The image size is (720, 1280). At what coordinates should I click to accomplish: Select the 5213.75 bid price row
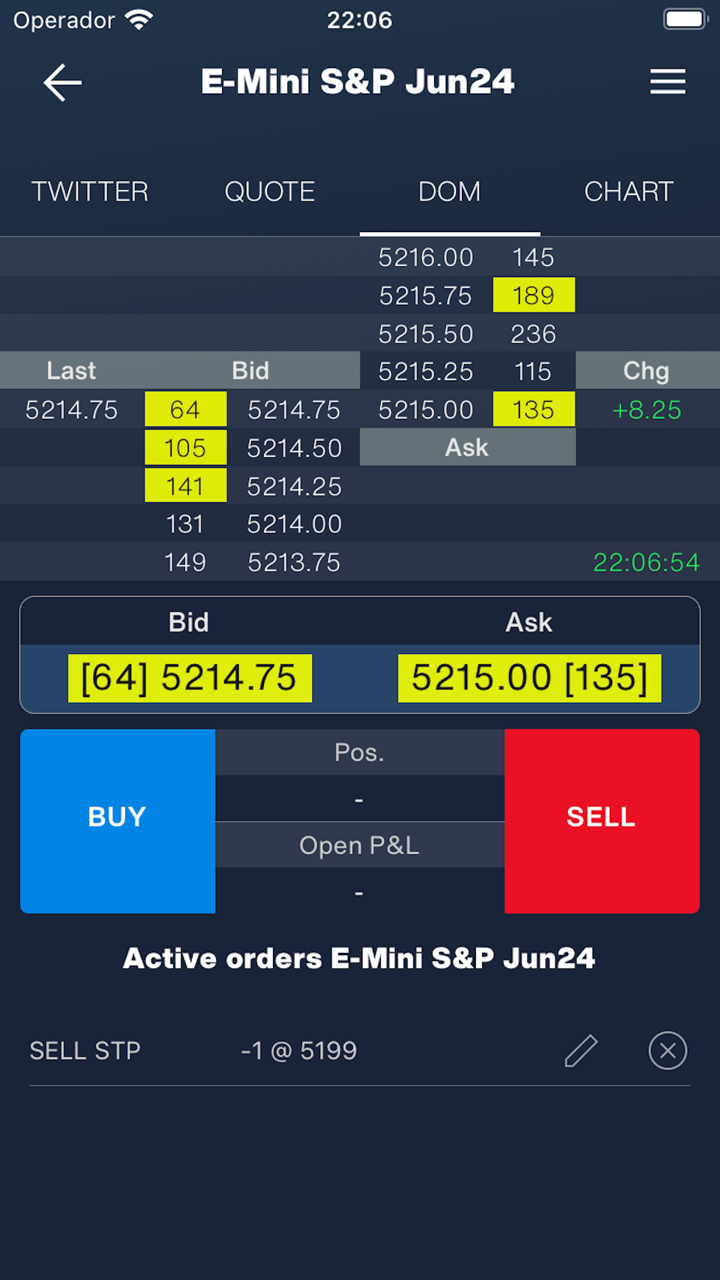294,563
